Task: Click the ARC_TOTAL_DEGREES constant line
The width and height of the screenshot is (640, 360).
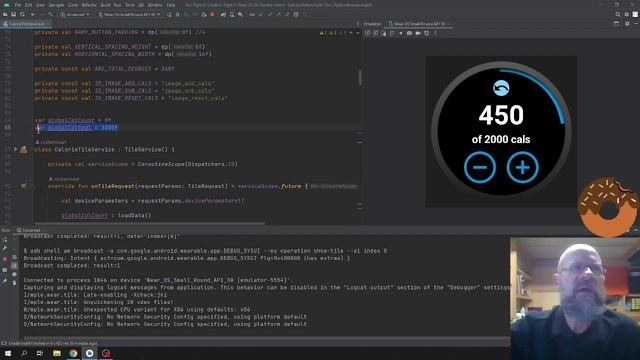Action: [x=104, y=69]
